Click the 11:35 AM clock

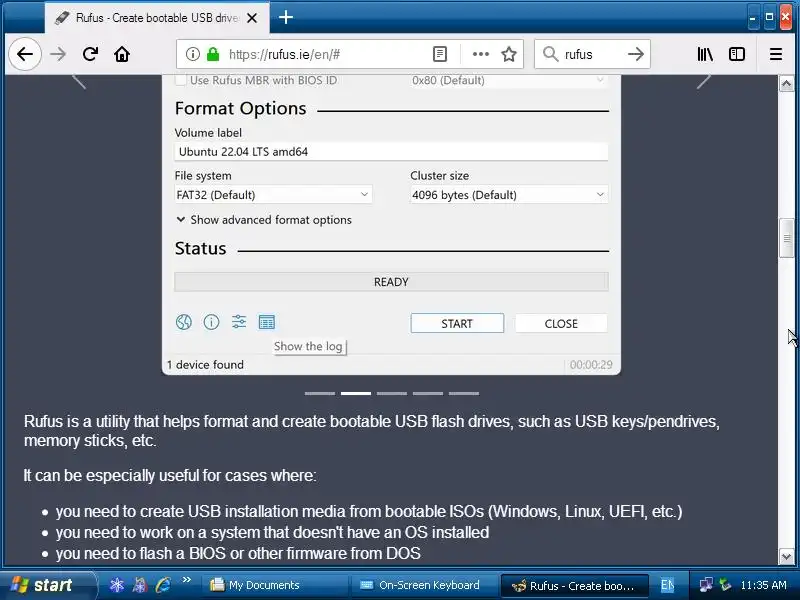point(763,585)
